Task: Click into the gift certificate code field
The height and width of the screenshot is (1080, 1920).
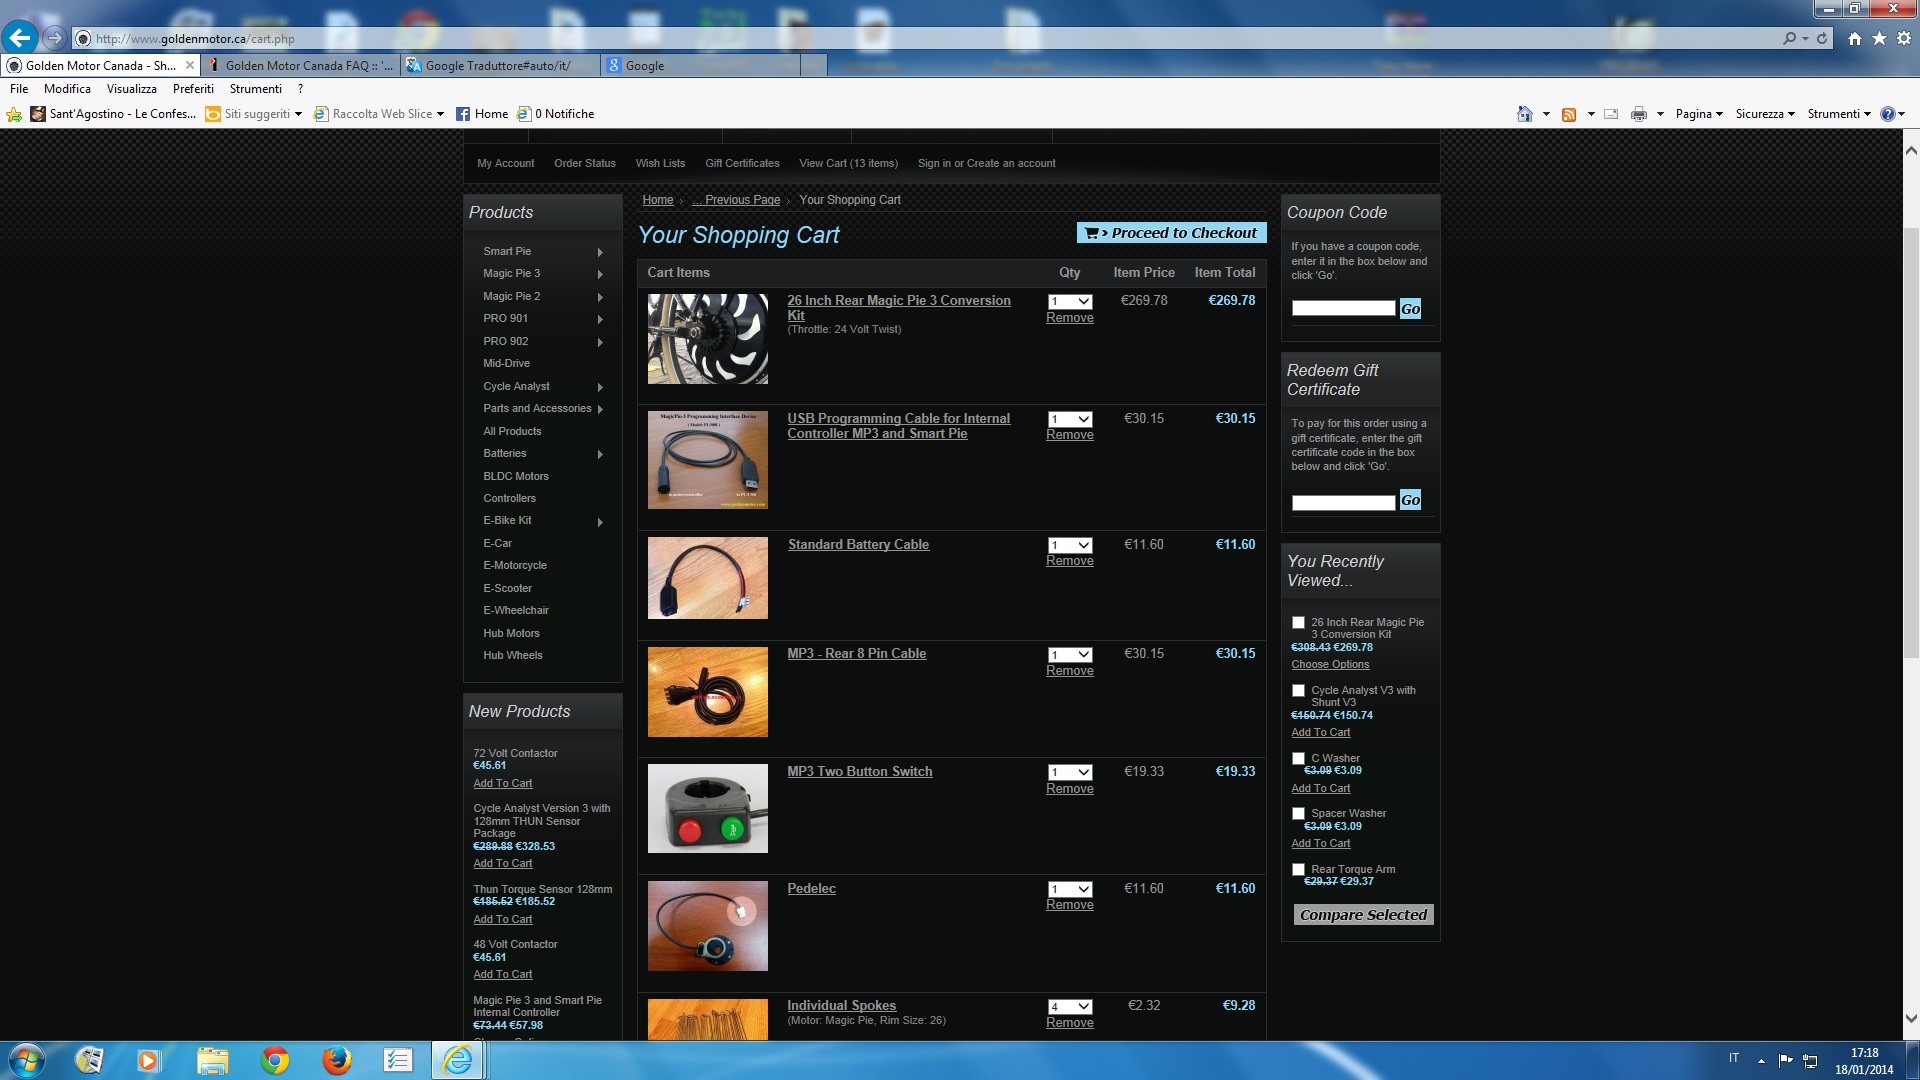Action: (x=1343, y=503)
